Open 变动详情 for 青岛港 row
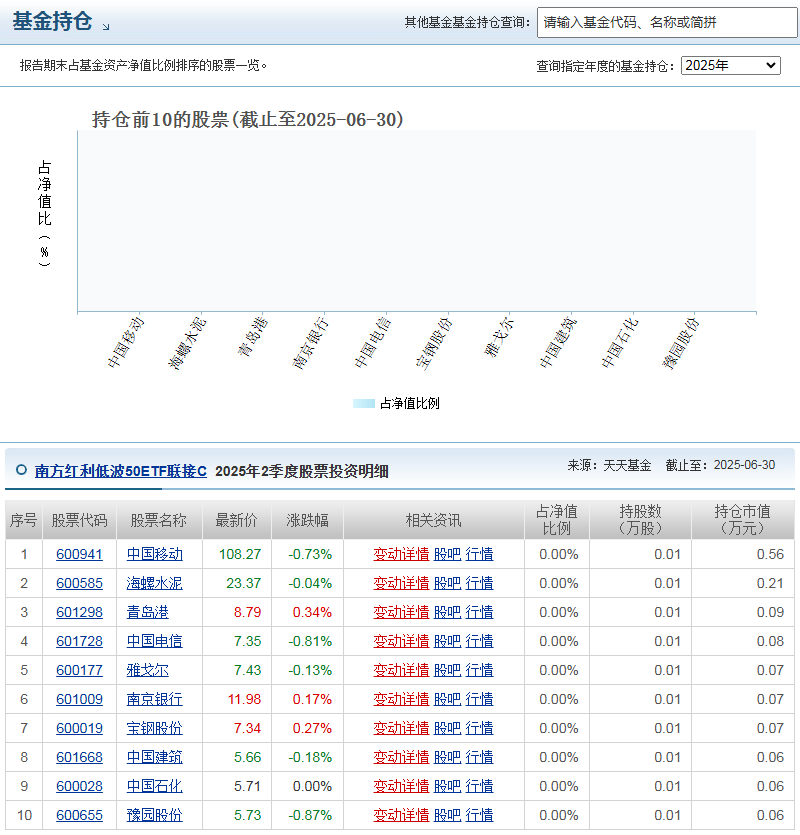Image resolution: width=800 pixels, height=835 pixels. tap(401, 612)
